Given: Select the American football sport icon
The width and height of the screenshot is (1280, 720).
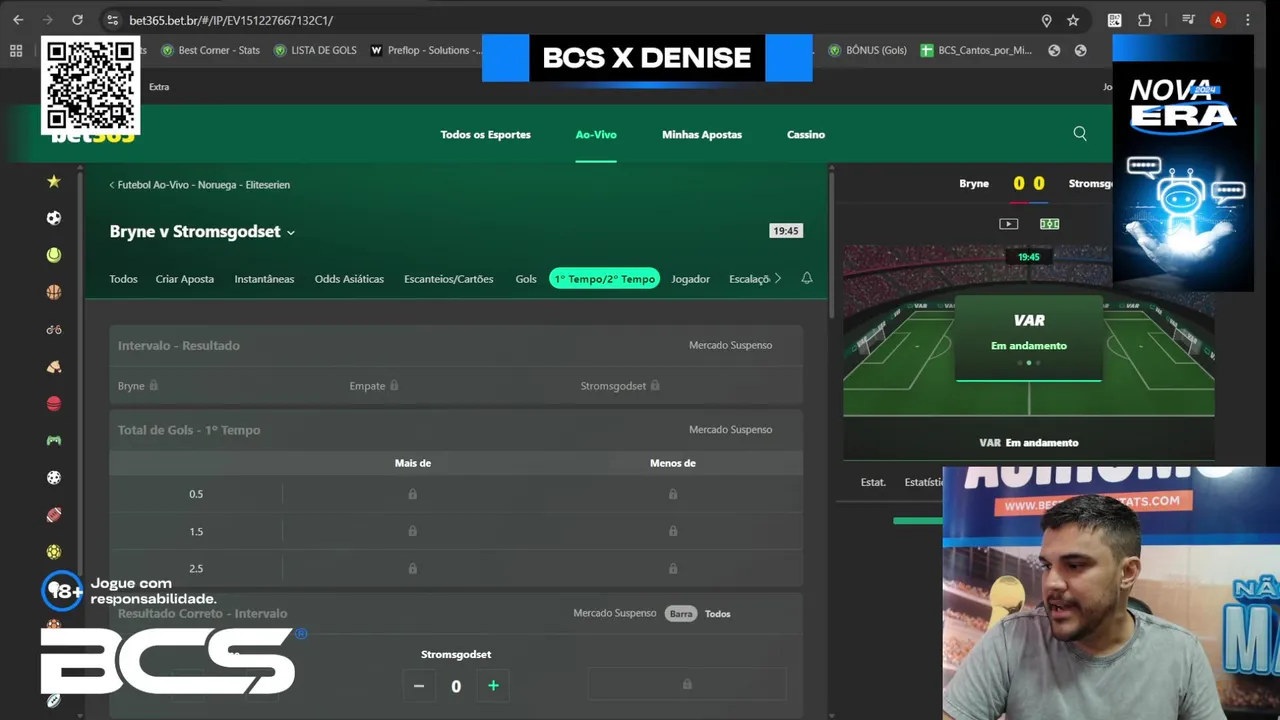Looking at the screenshot, I should [x=54, y=515].
